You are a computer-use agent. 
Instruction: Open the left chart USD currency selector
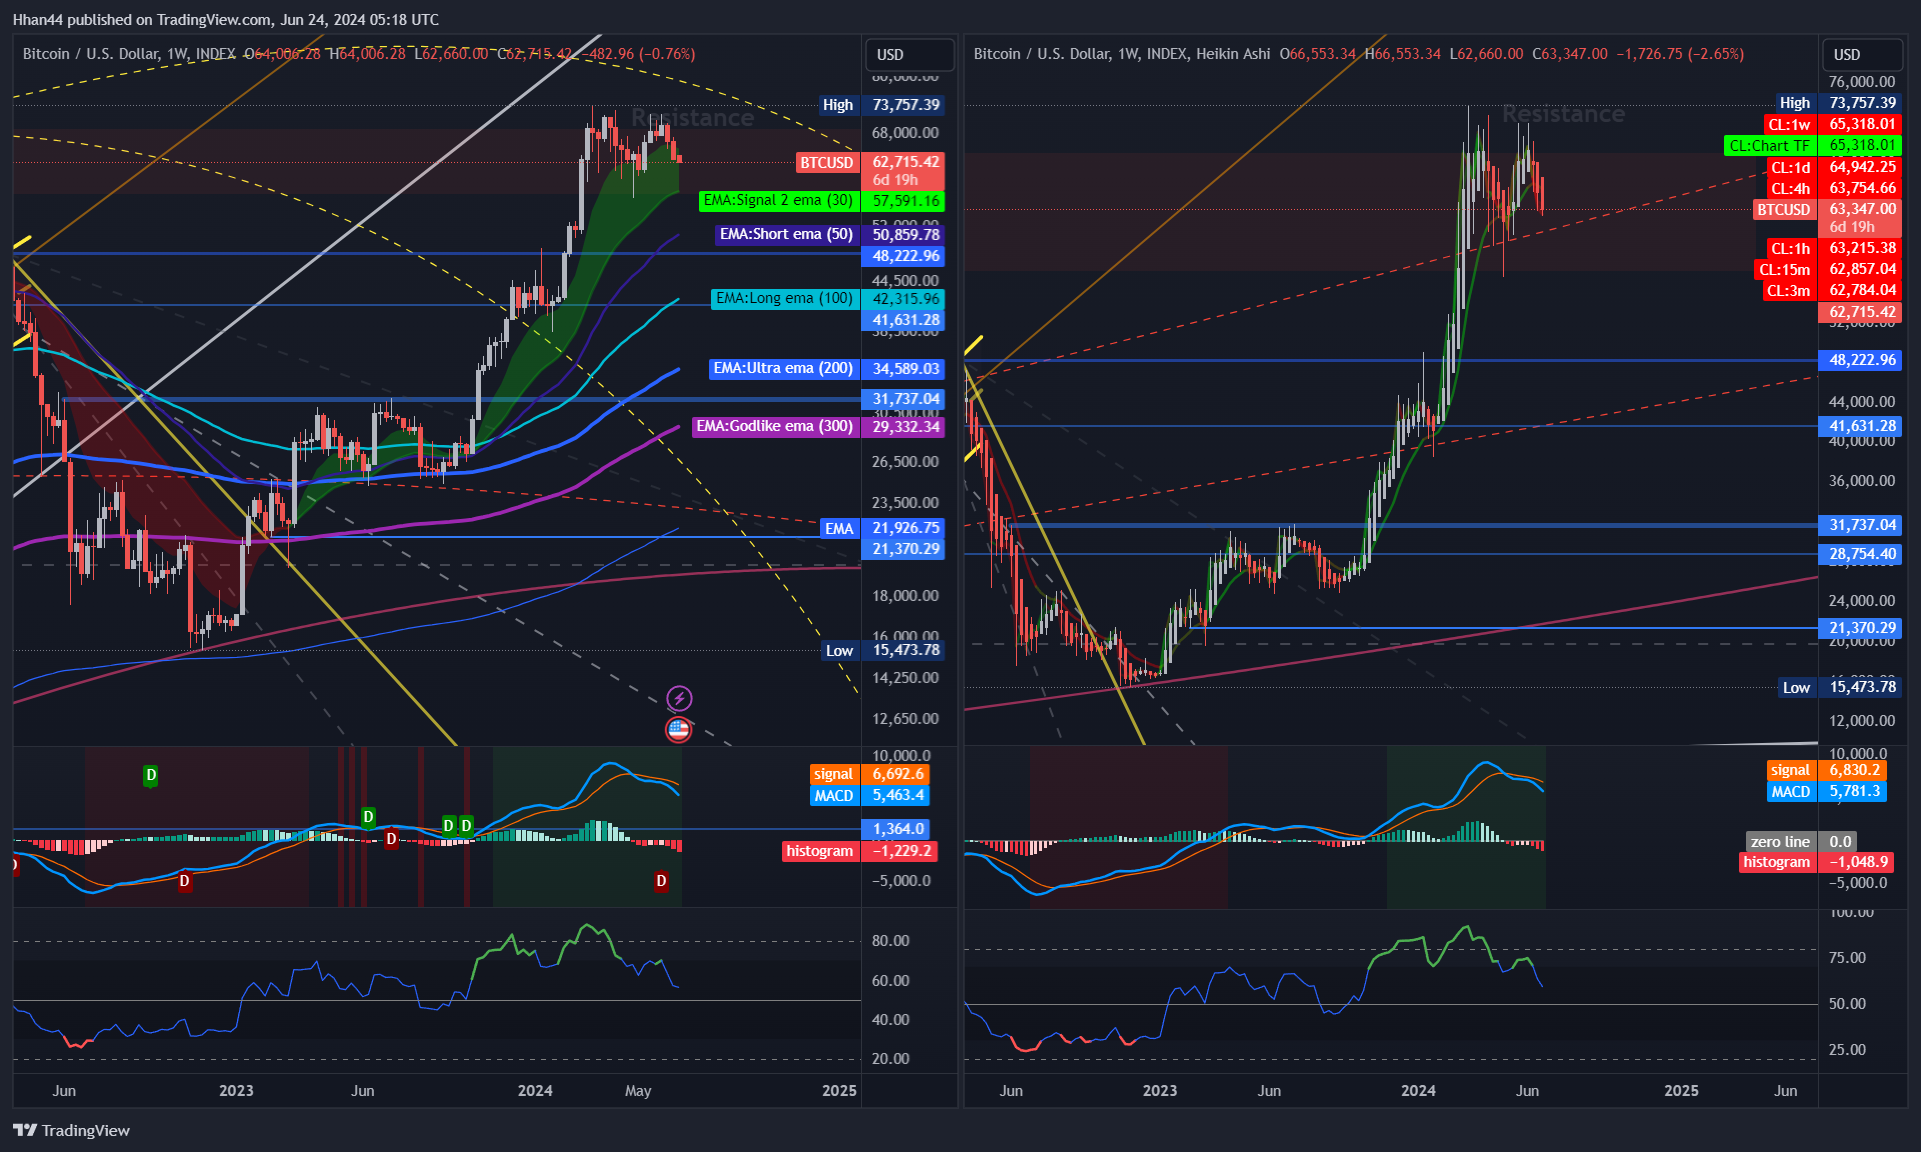[x=908, y=54]
